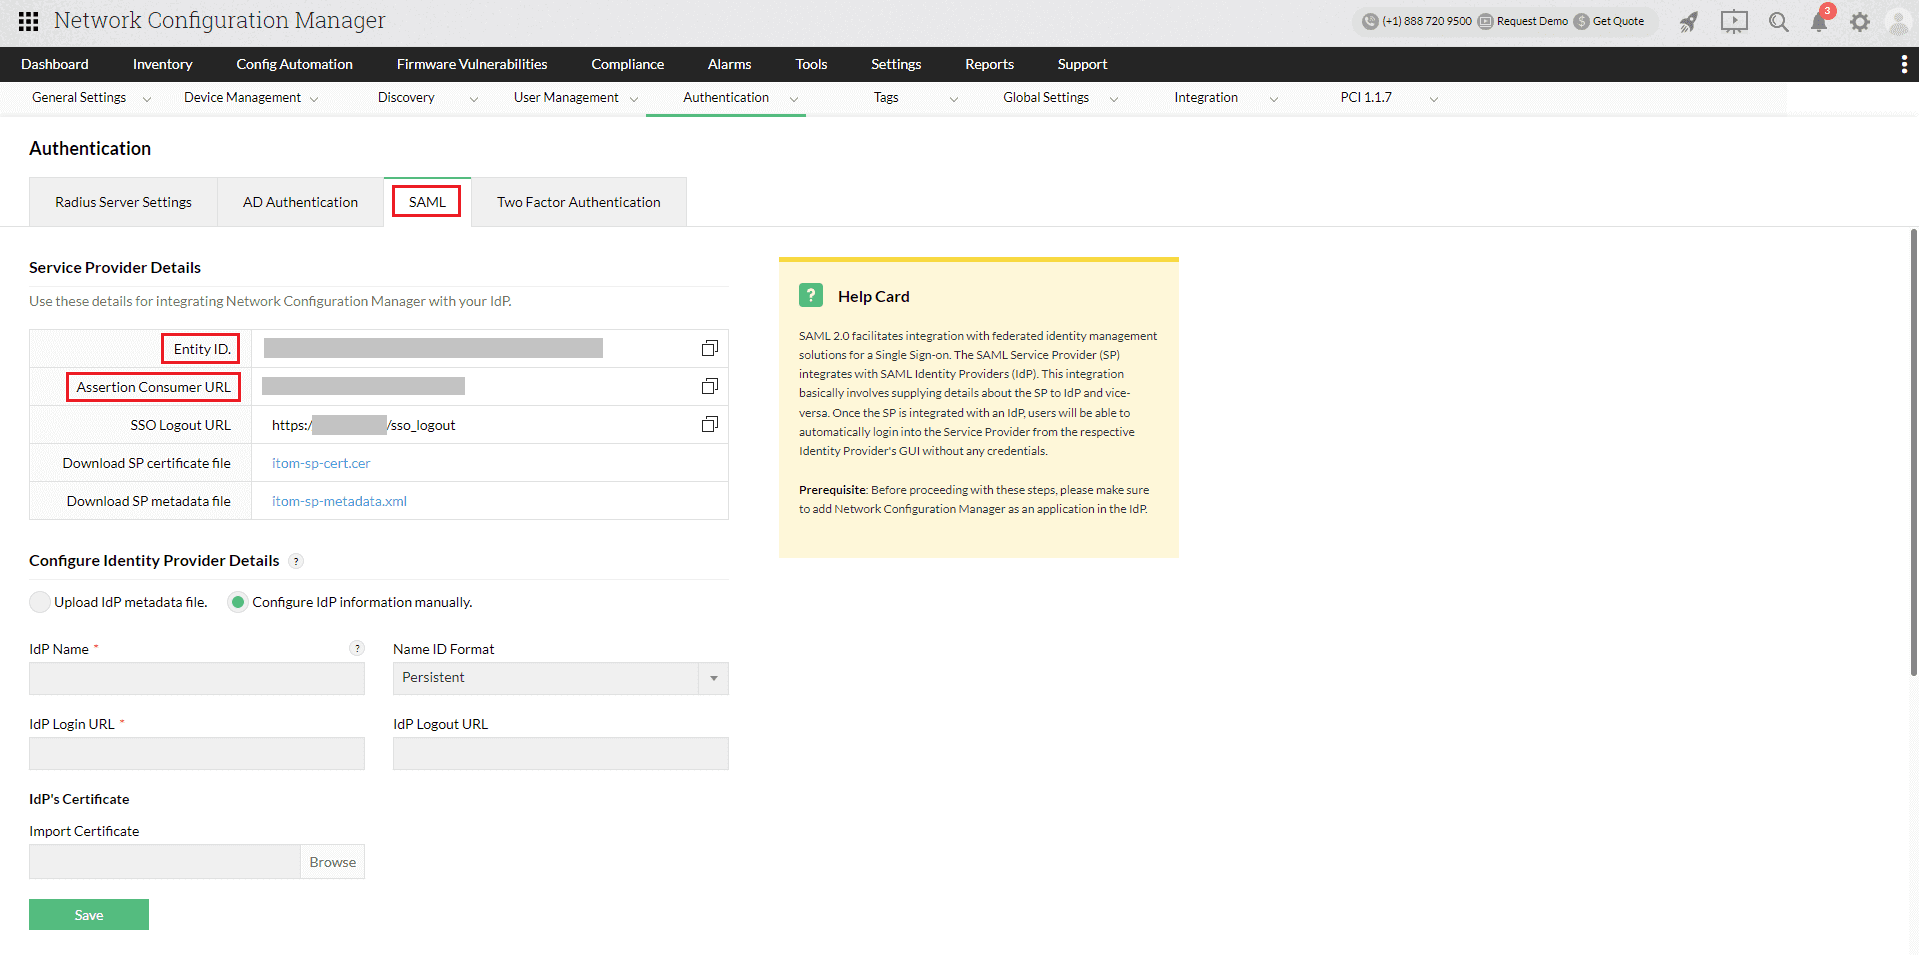1919x955 pixels.
Task: Click the Get Quote link
Action: coord(1618,21)
